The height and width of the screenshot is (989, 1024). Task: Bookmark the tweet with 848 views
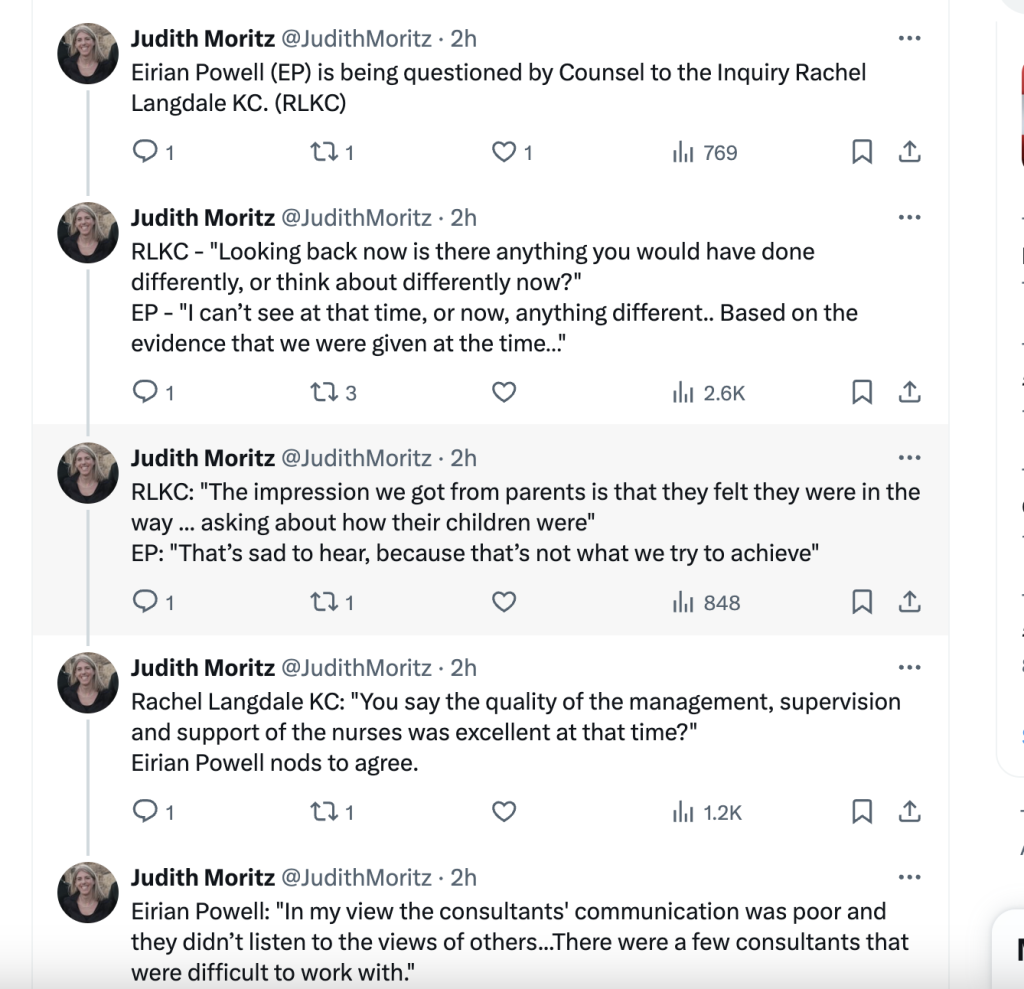(x=860, y=602)
